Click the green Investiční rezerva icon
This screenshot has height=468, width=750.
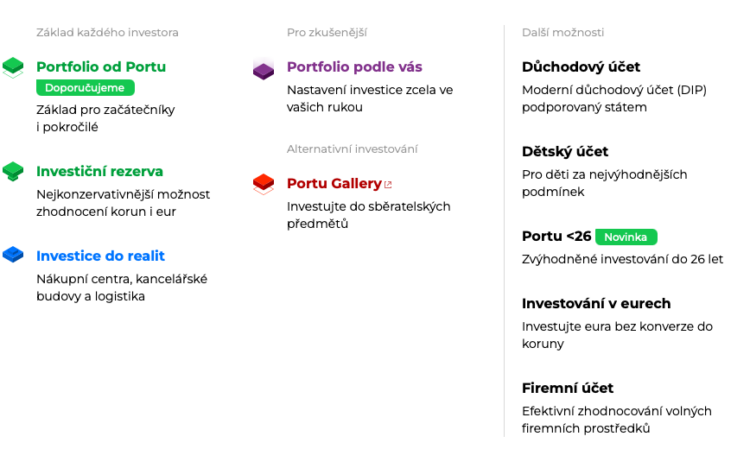click(x=13, y=172)
